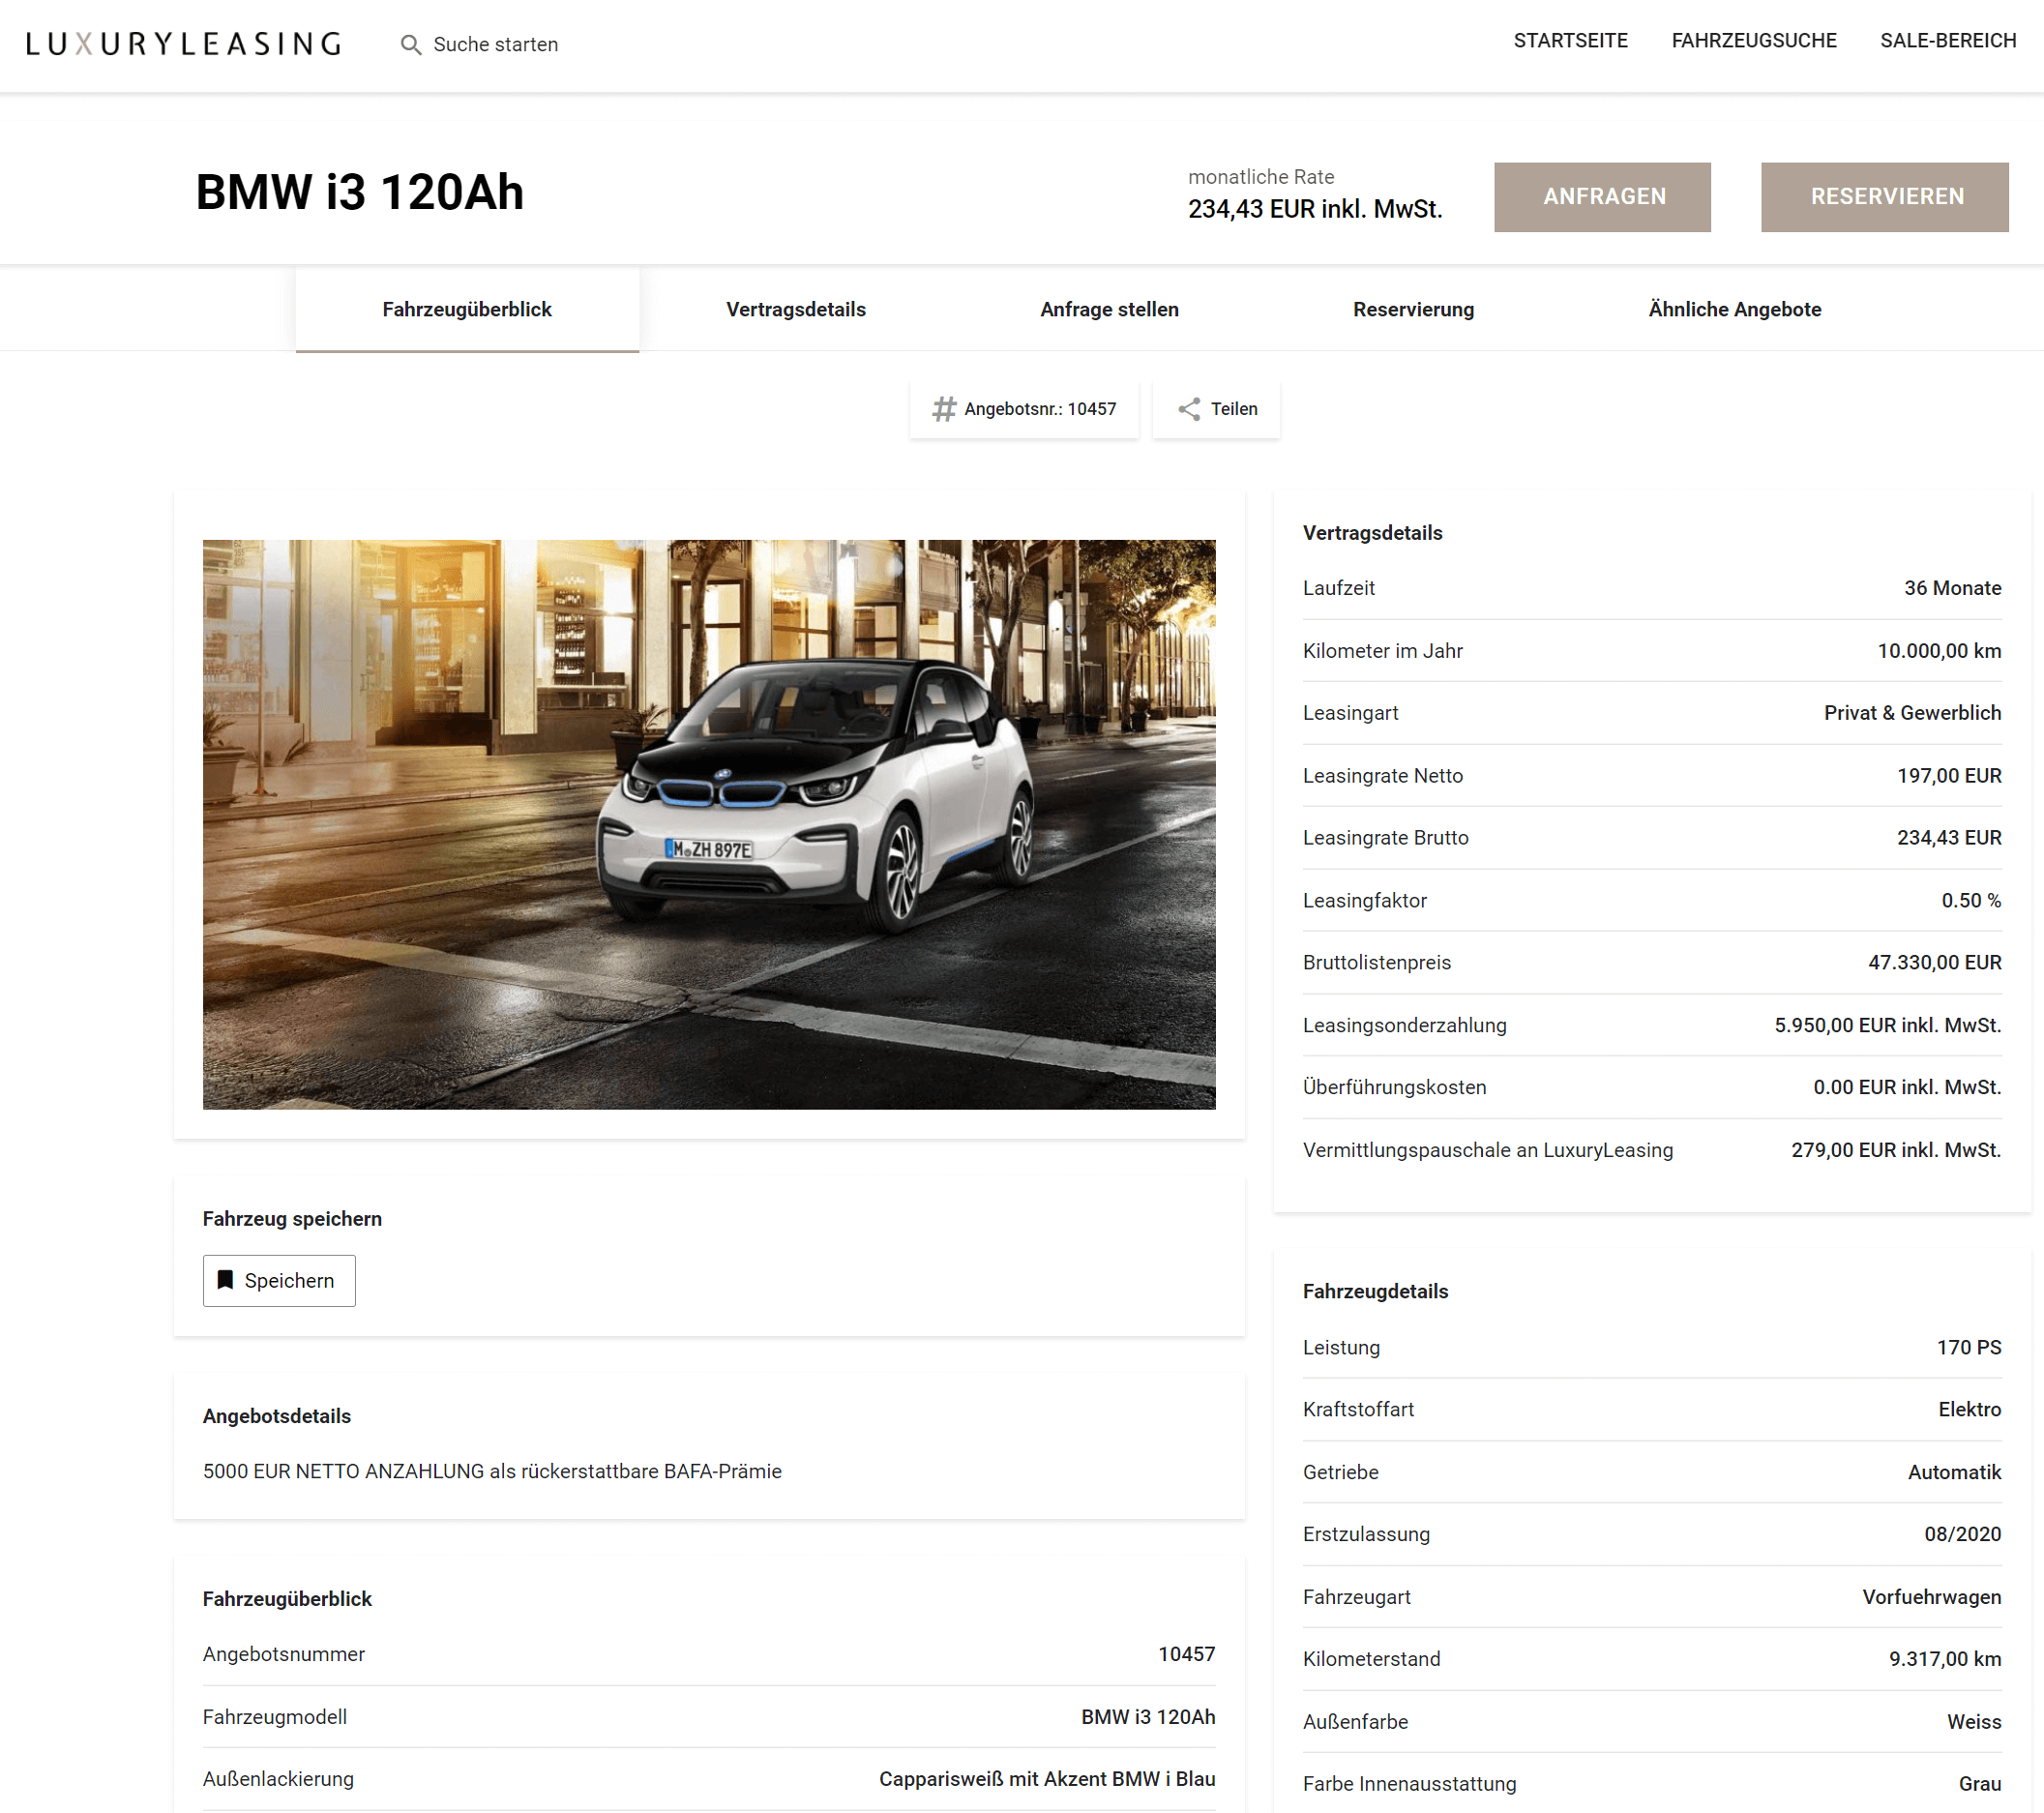Click the RESERVIEREN button
Image resolution: width=2044 pixels, height=1813 pixels.
pyautogui.click(x=1884, y=197)
